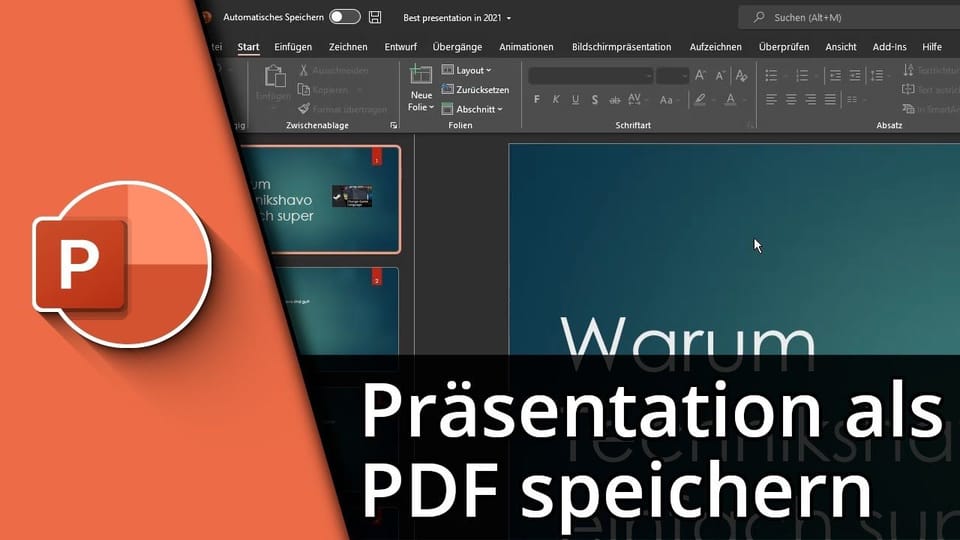The height and width of the screenshot is (540, 960).
Task: Switch to the Zeichnen tab
Action: [x=348, y=47]
